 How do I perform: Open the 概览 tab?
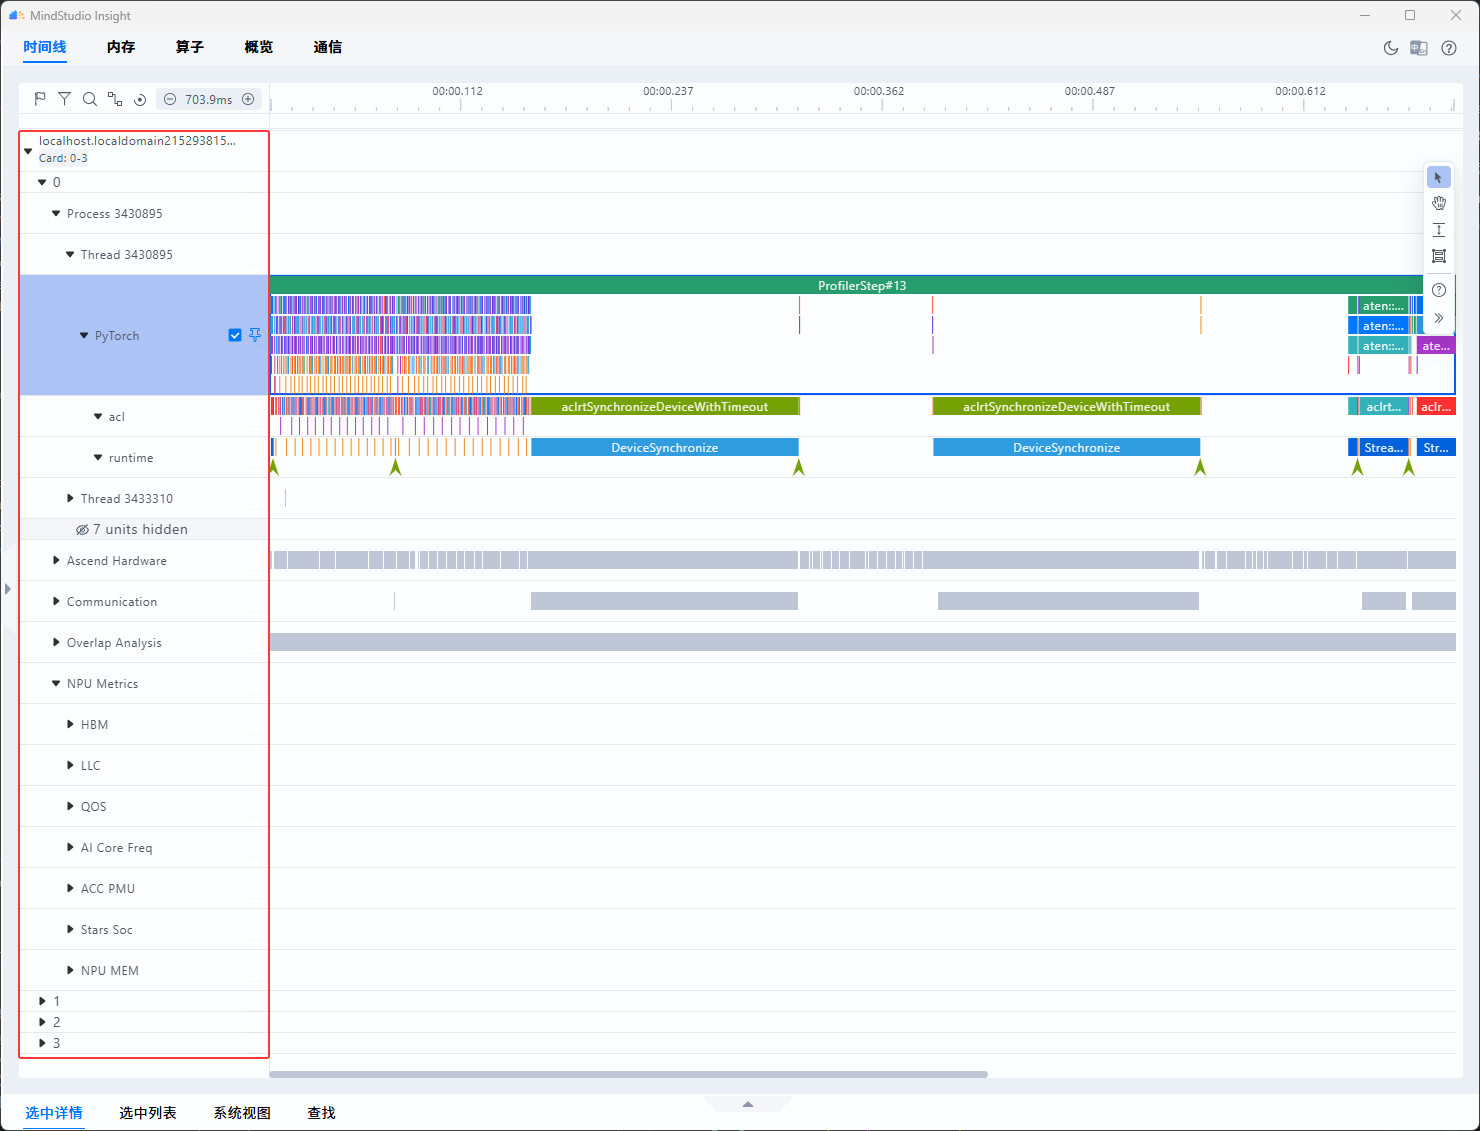(x=259, y=47)
